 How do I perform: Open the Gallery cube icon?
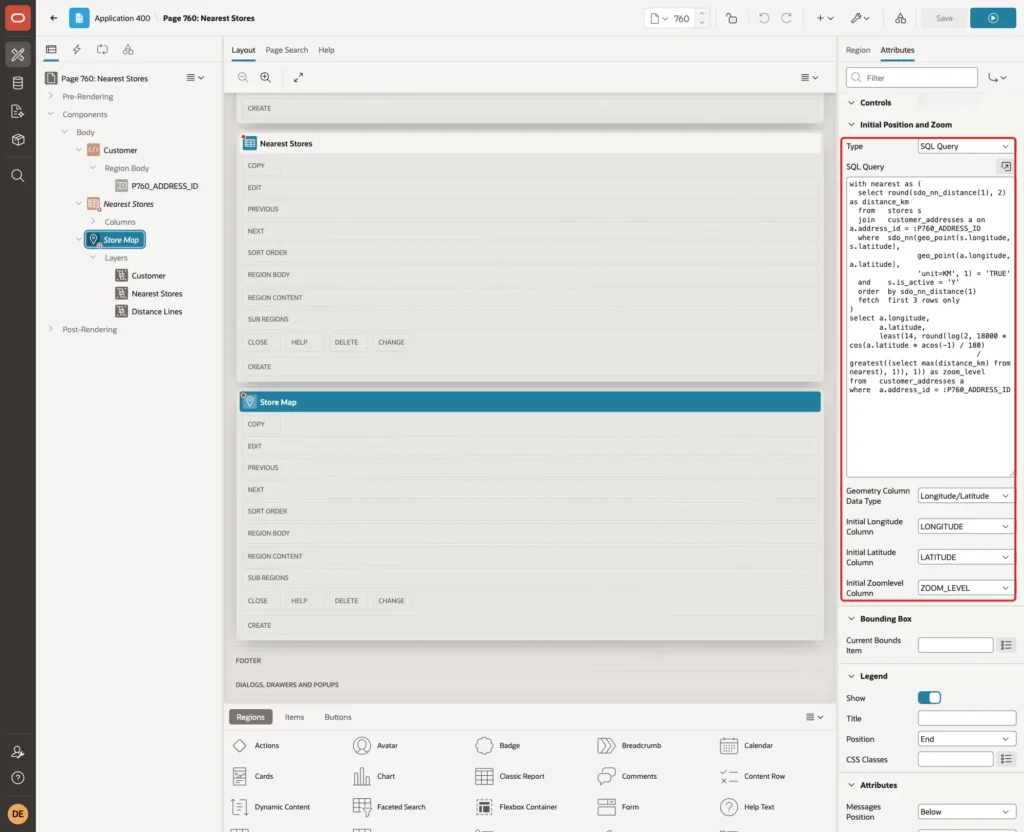coord(18,140)
